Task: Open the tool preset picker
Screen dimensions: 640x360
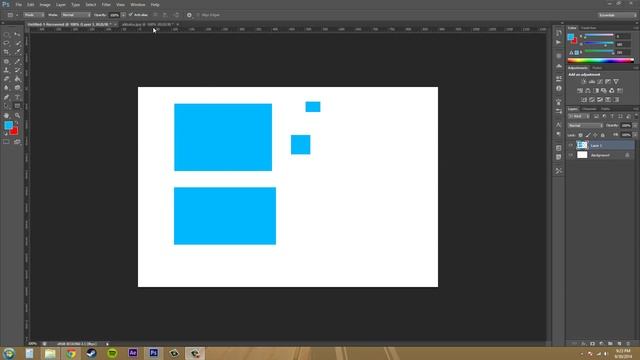Action: 12,15
